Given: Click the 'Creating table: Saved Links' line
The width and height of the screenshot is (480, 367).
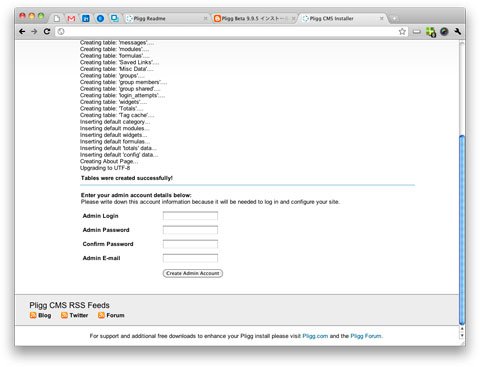Looking at the screenshot, I should tap(119, 62).
